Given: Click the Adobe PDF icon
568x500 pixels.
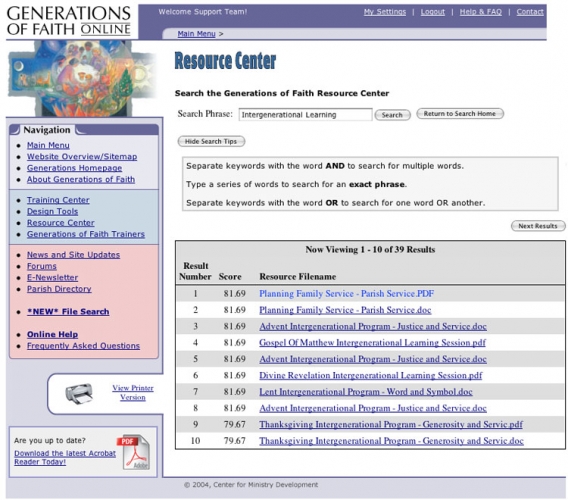Looking at the screenshot, I should coord(133,452).
